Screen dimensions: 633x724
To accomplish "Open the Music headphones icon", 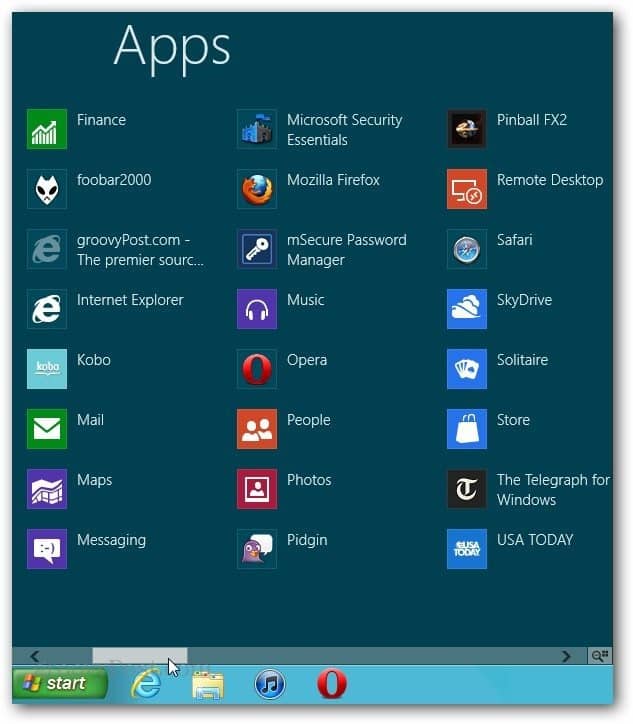I will pyautogui.click(x=257, y=309).
